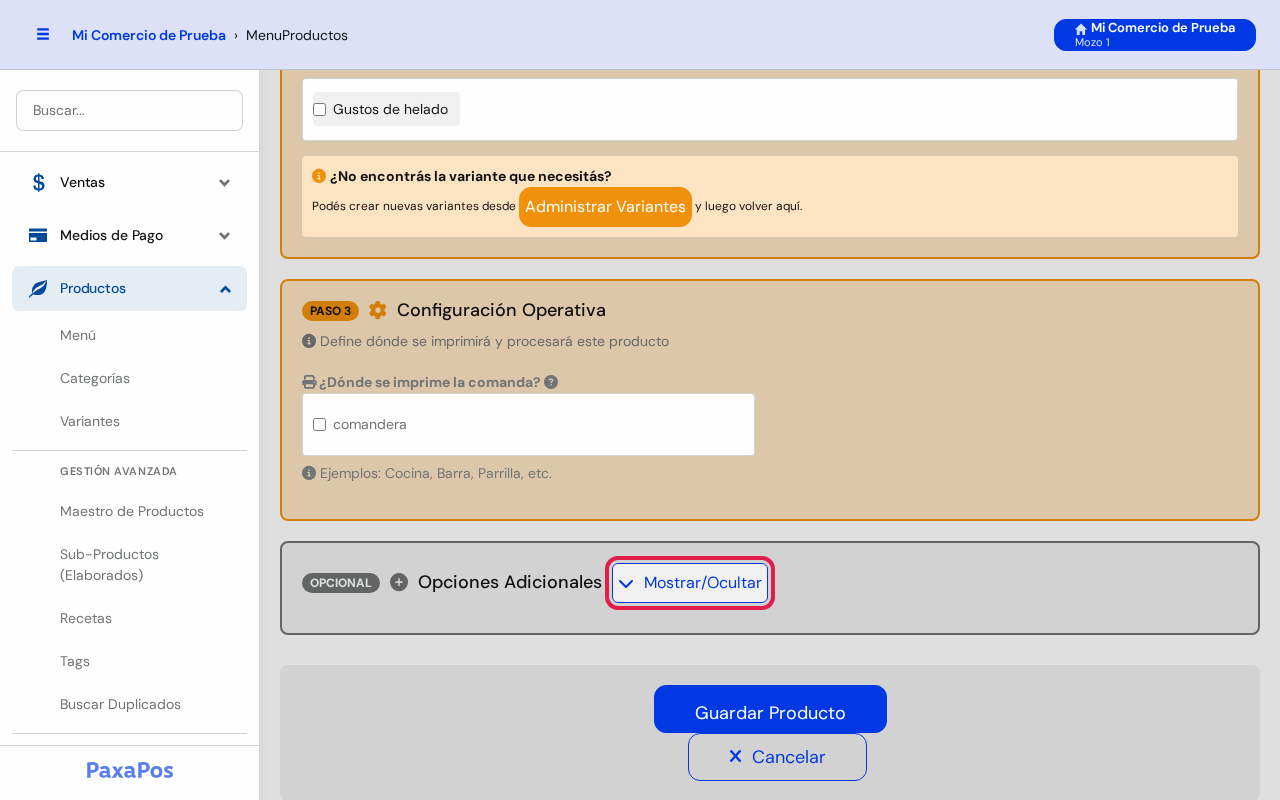Click the PaxaPos logo in the sidebar
Image resolution: width=1280 pixels, height=800 pixels.
(x=130, y=770)
